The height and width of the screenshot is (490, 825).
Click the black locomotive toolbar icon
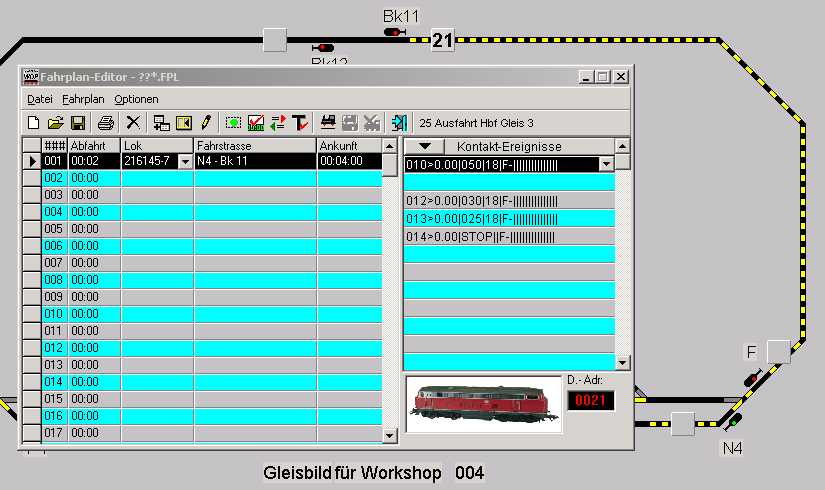(328, 123)
